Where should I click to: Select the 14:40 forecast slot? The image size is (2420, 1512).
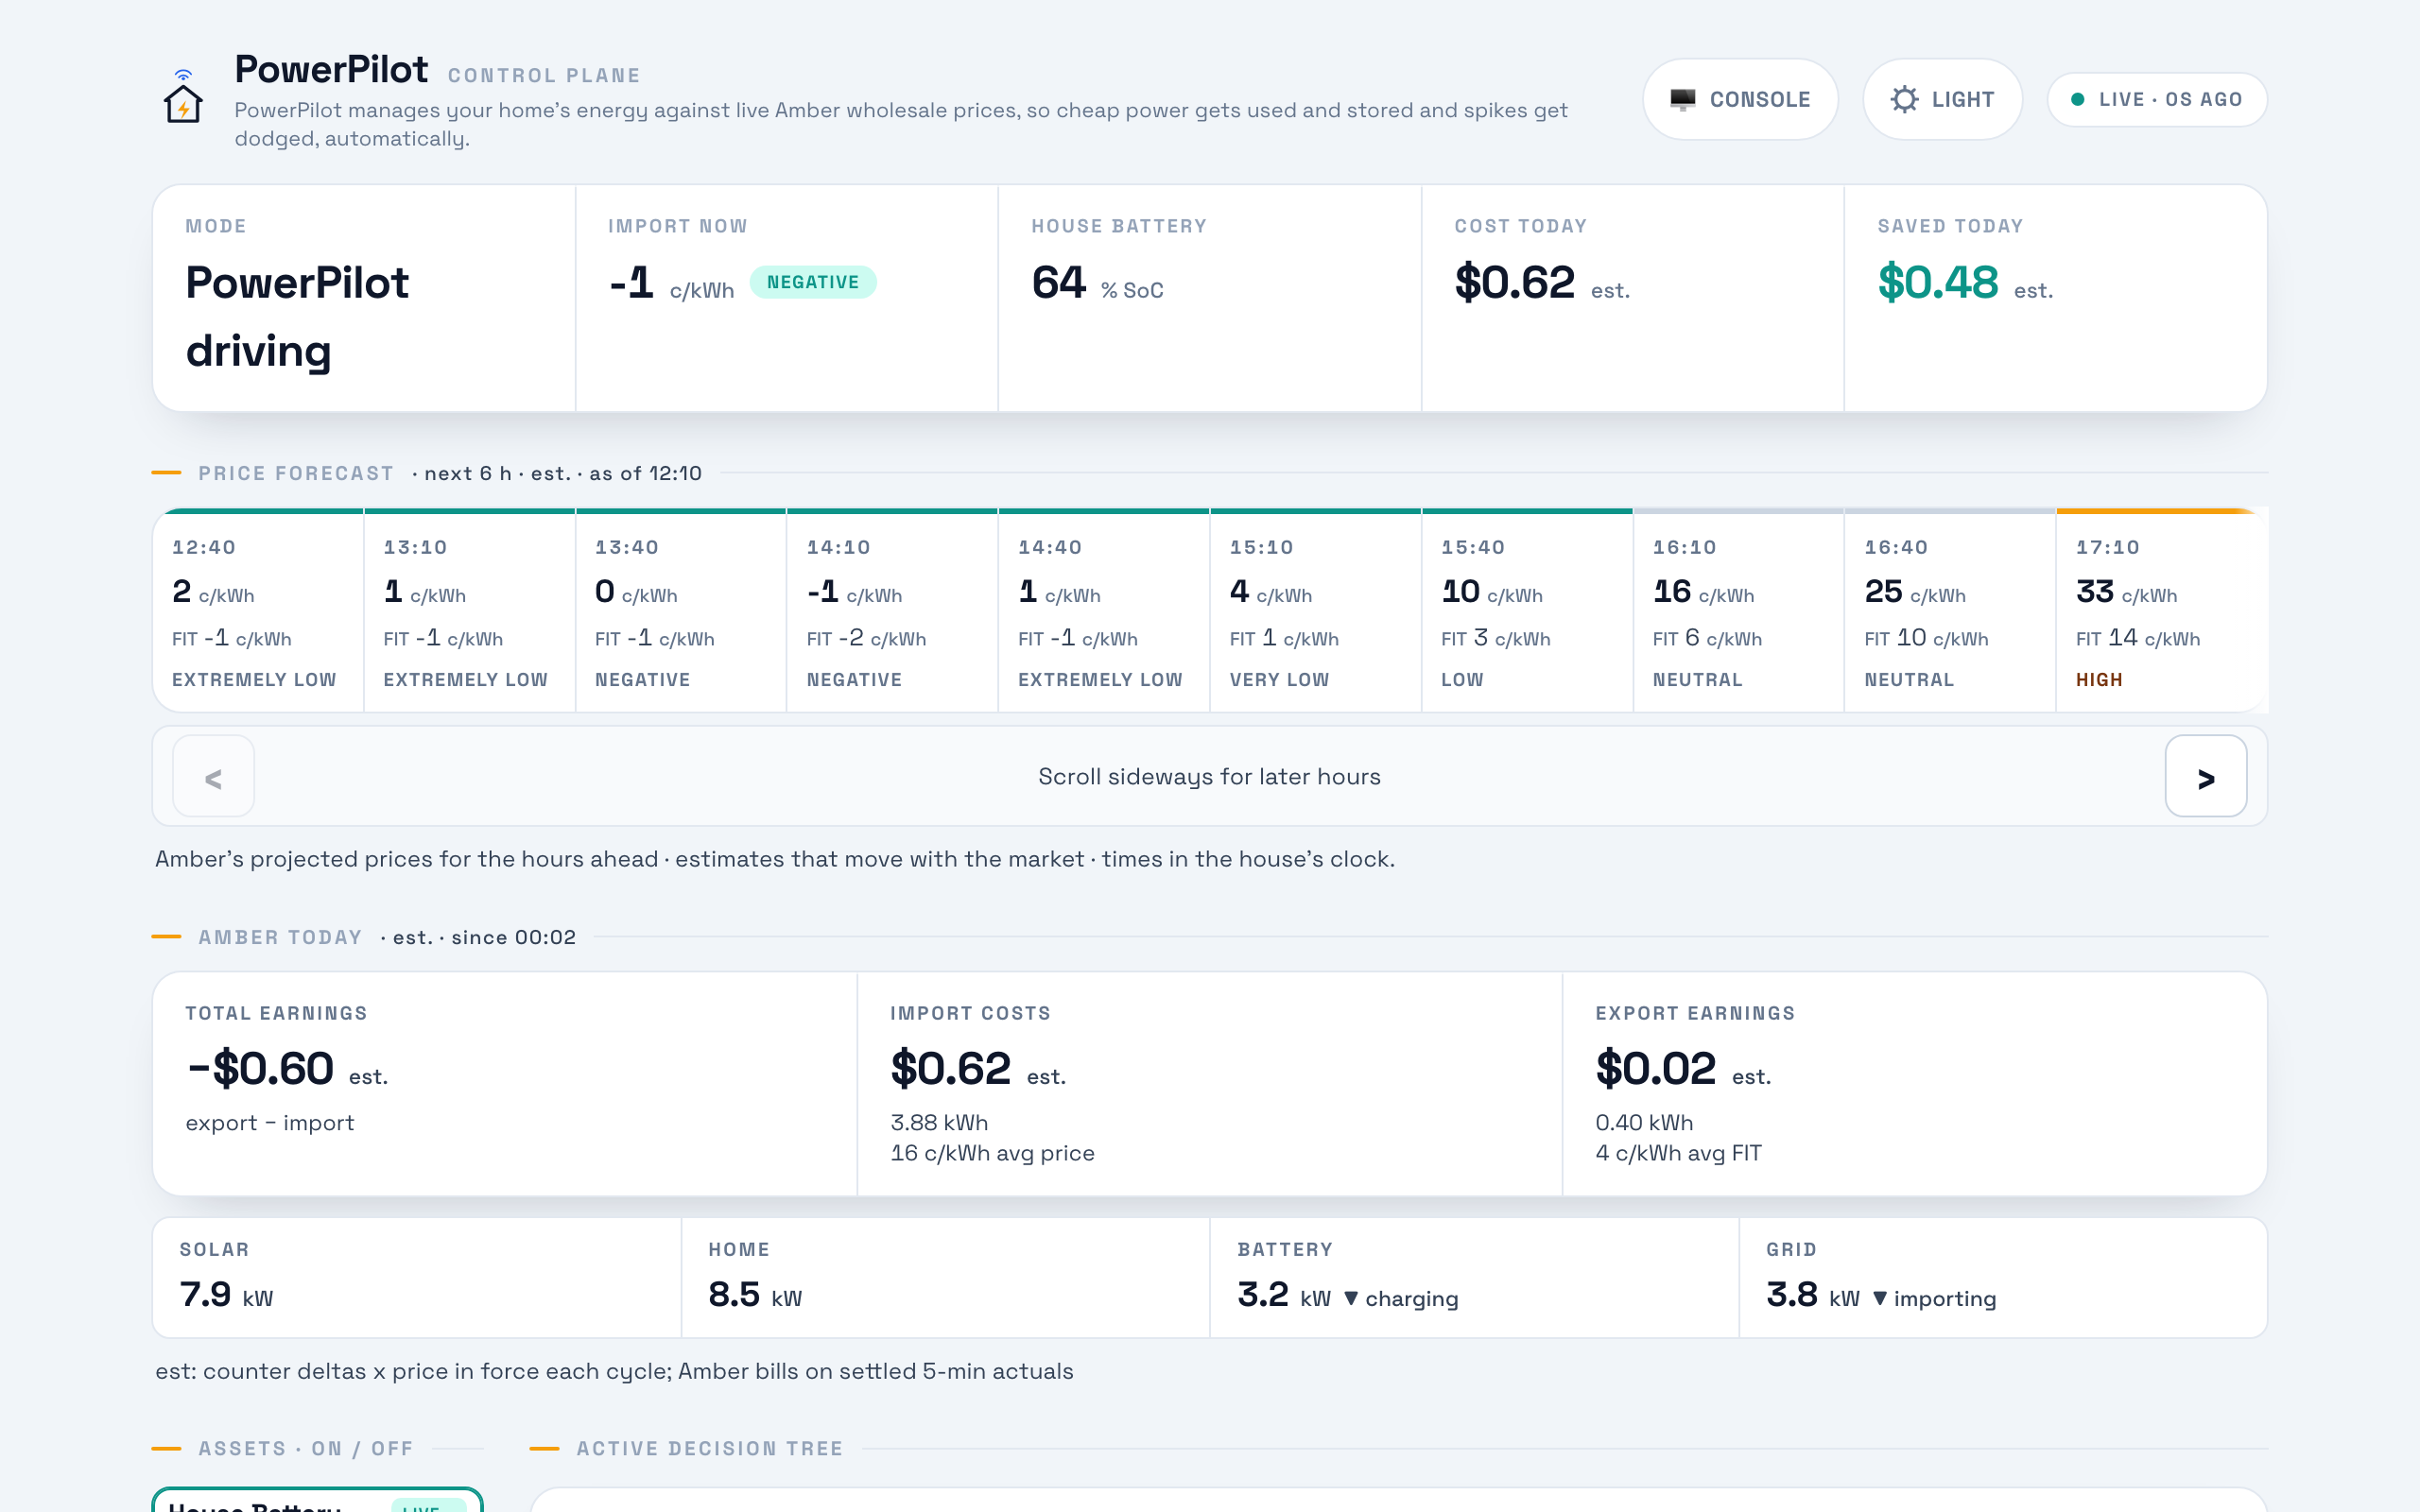[x=1104, y=611]
